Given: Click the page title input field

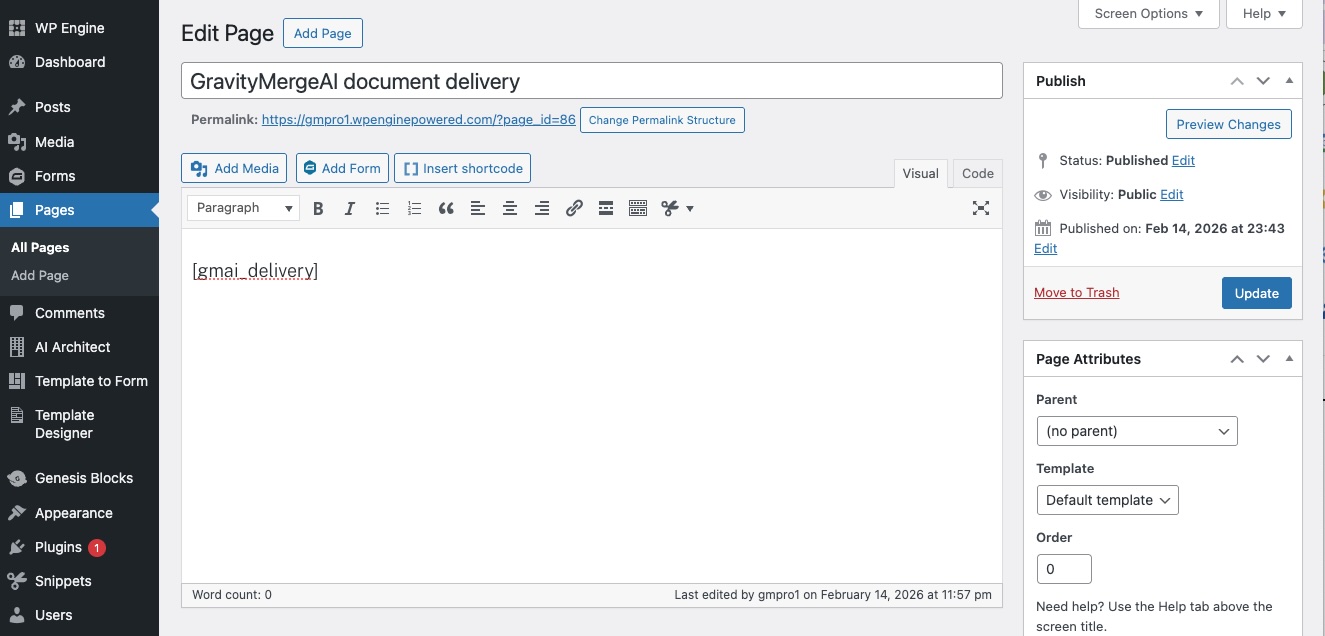Looking at the screenshot, I should [x=591, y=81].
